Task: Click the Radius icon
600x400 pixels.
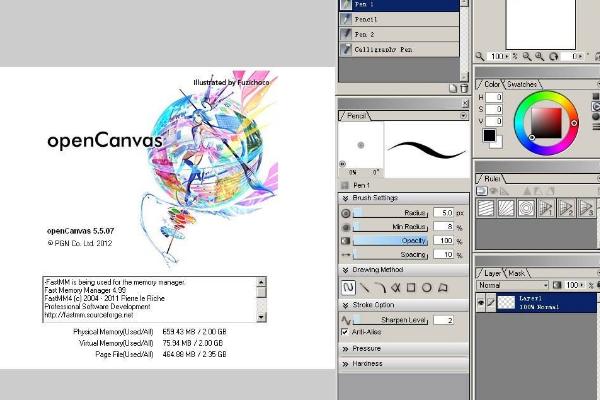Action: point(346,213)
